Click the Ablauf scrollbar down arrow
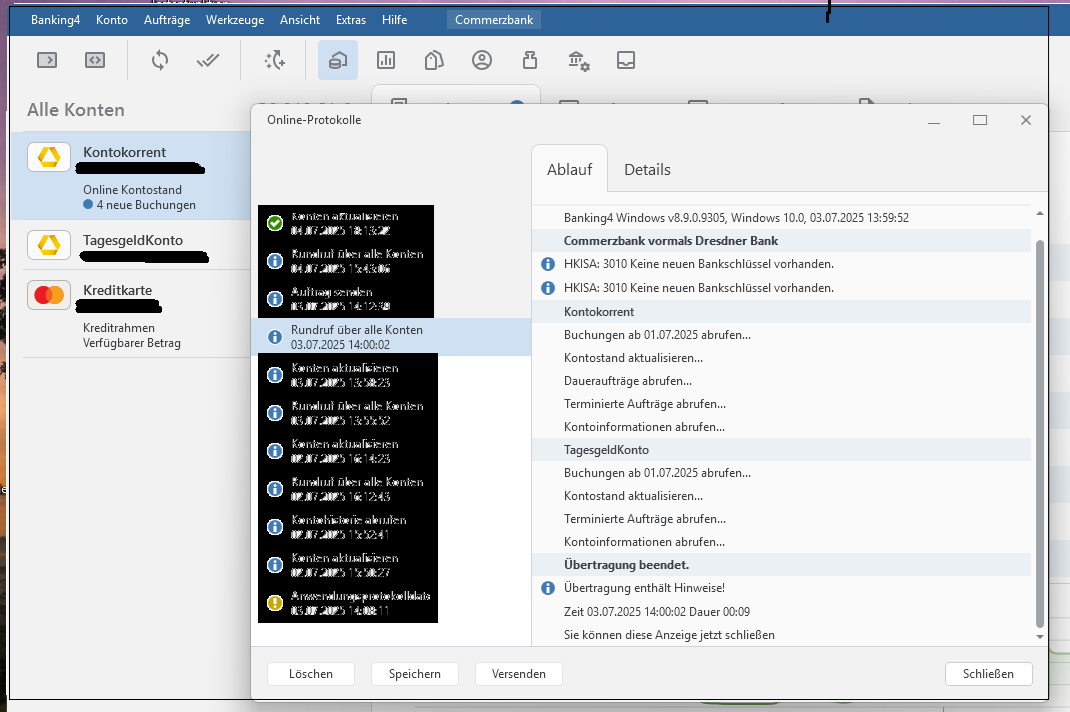The image size is (1070, 712). [1039, 636]
